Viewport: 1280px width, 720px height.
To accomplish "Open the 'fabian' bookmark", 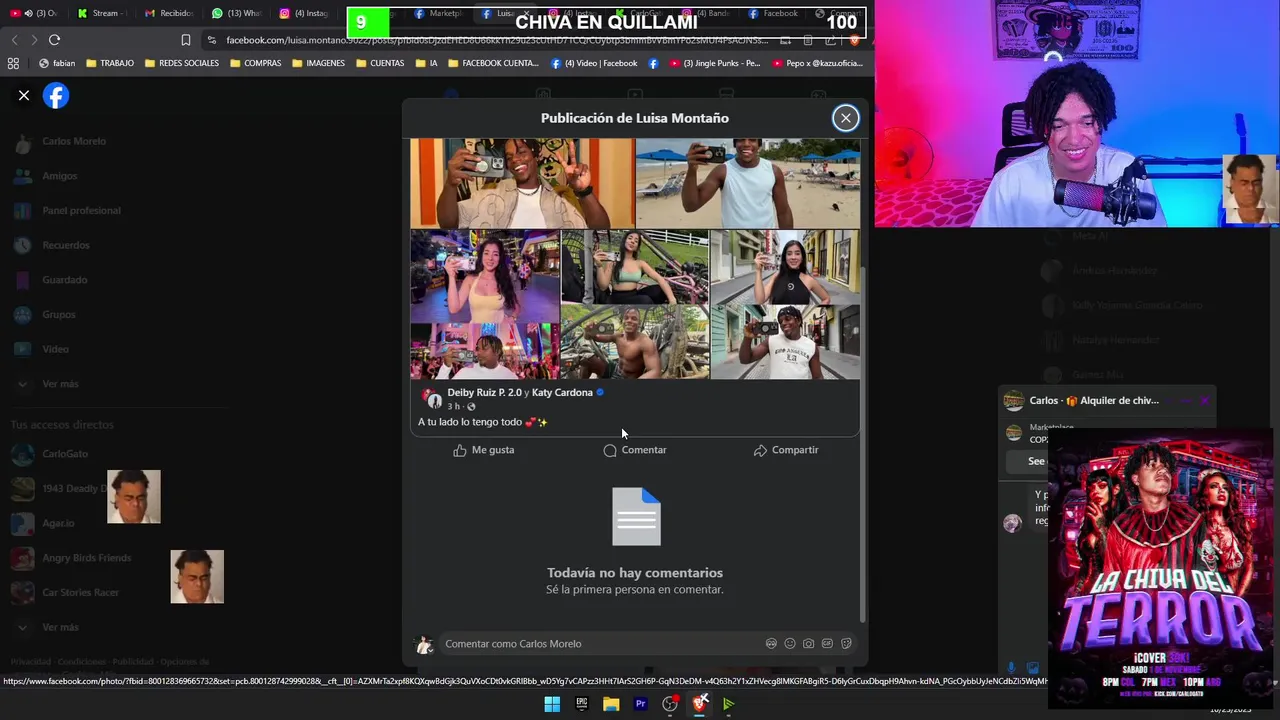I will tap(57, 63).
